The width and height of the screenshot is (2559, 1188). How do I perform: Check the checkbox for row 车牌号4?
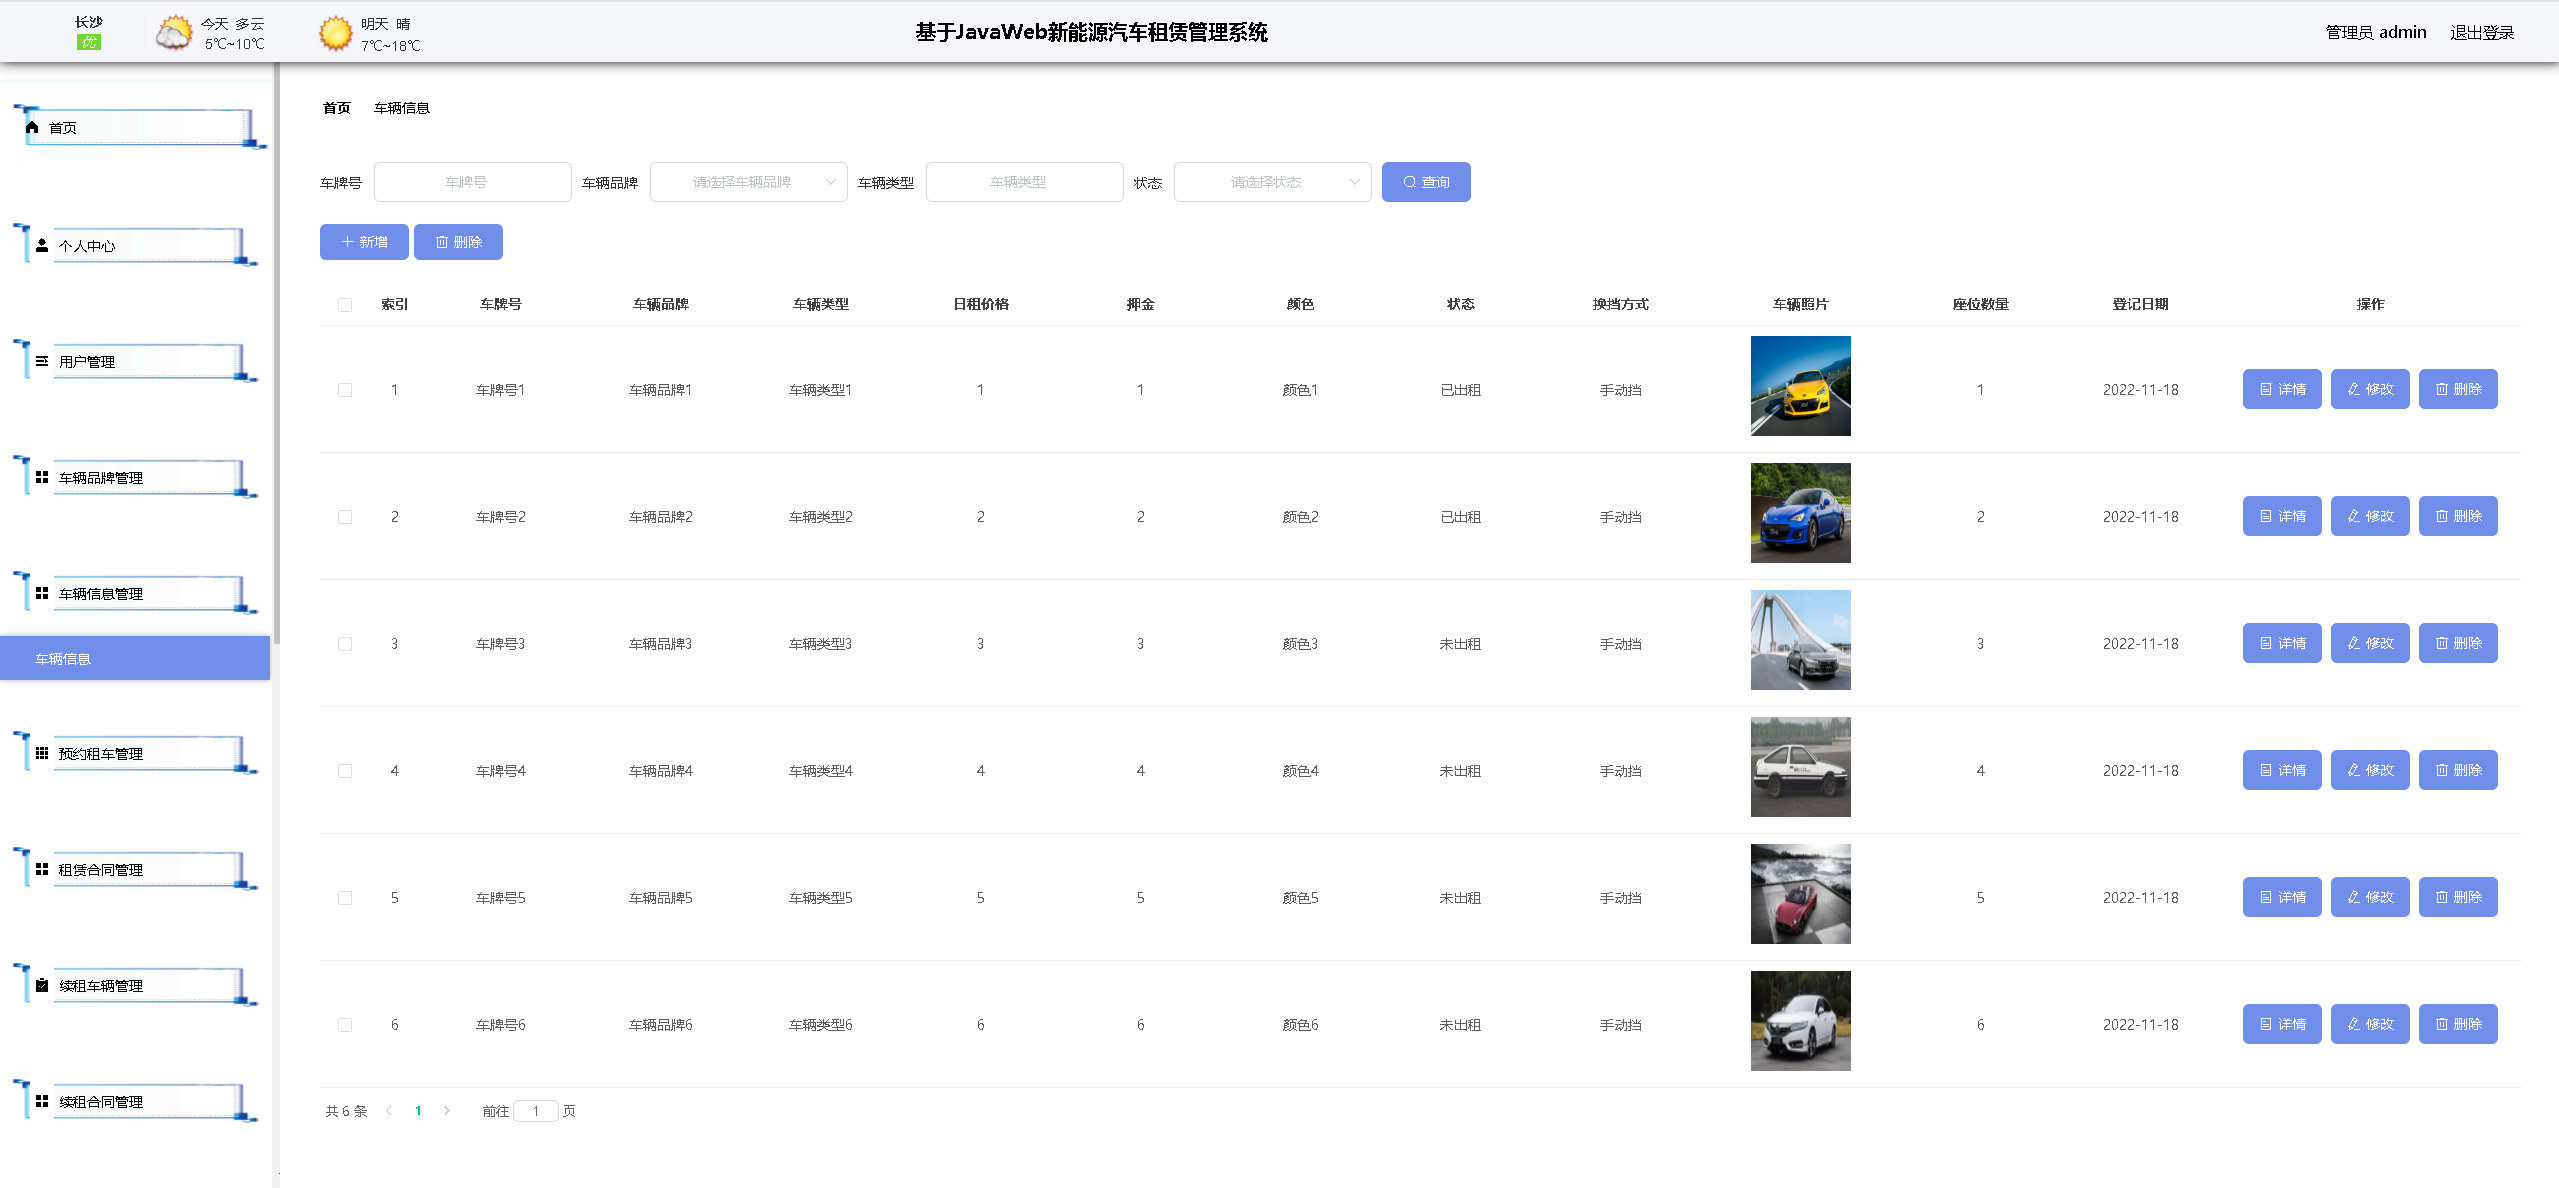coord(345,771)
